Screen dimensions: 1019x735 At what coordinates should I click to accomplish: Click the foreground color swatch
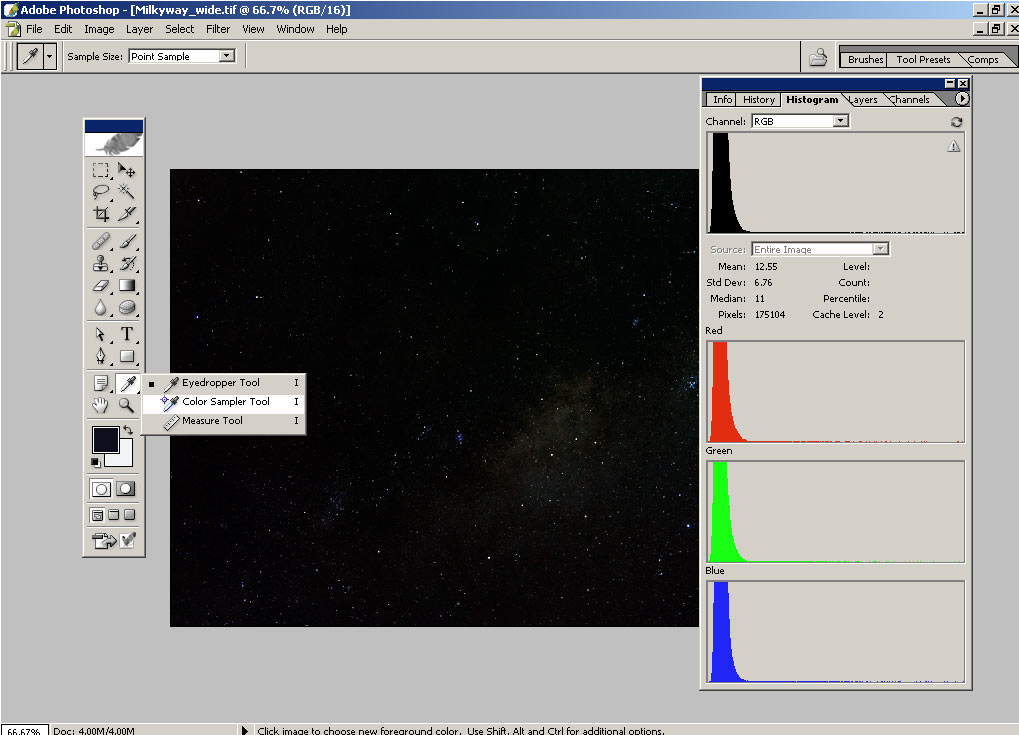pyautogui.click(x=105, y=439)
